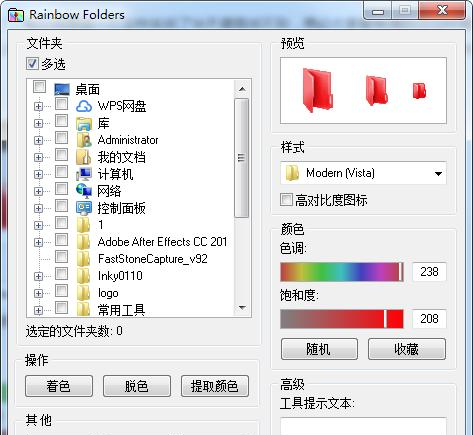Expand the 计算机 tree node
473x435 pixels.
[x=38, y=174]
